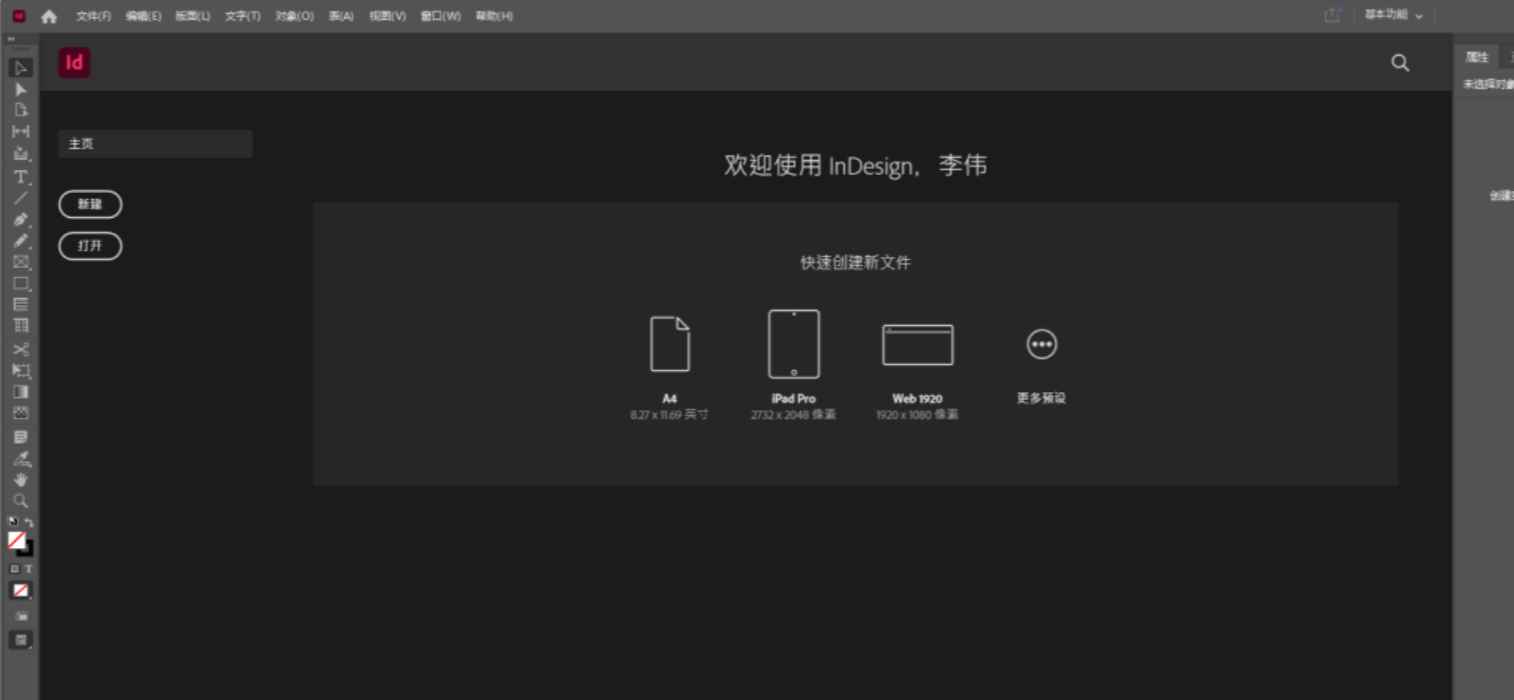Swap fill and stroke colors toggle
The image size is (1514, 700).
coord(26,521)
